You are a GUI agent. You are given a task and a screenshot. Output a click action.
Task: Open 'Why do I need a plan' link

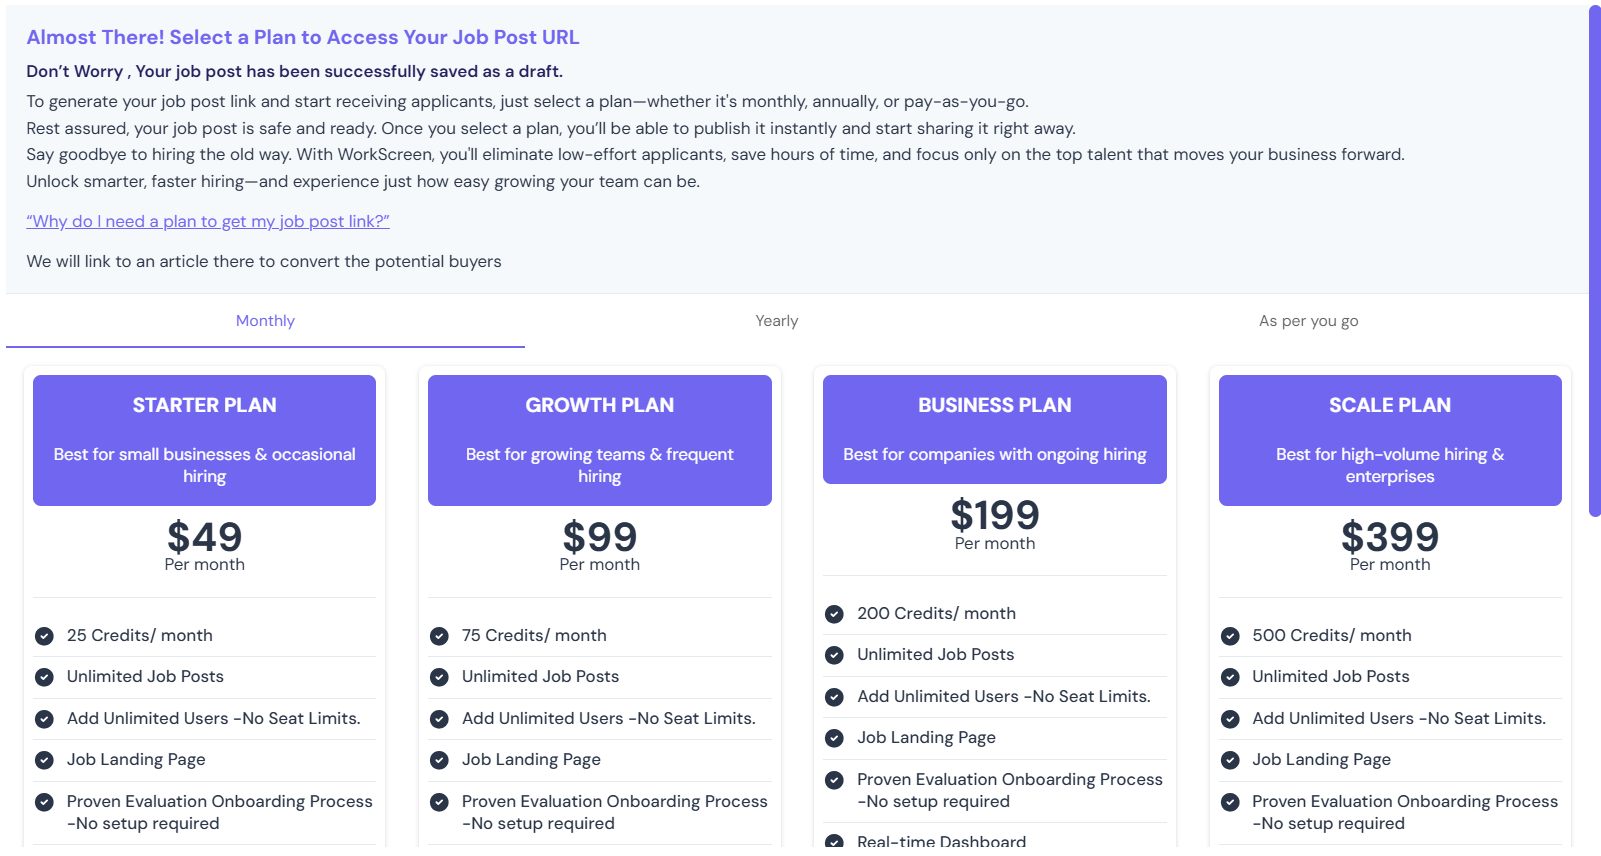point(208,221)
